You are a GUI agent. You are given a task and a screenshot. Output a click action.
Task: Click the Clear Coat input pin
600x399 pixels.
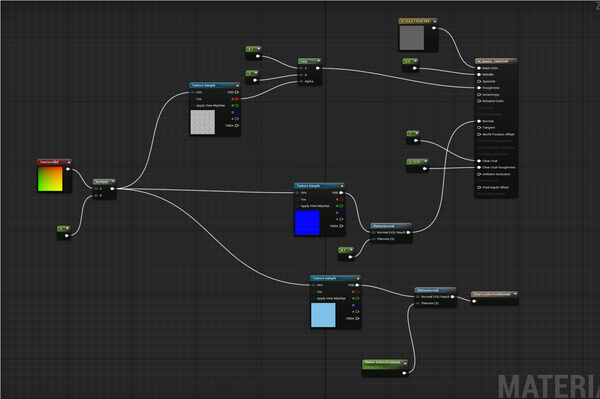pos(479,161)
